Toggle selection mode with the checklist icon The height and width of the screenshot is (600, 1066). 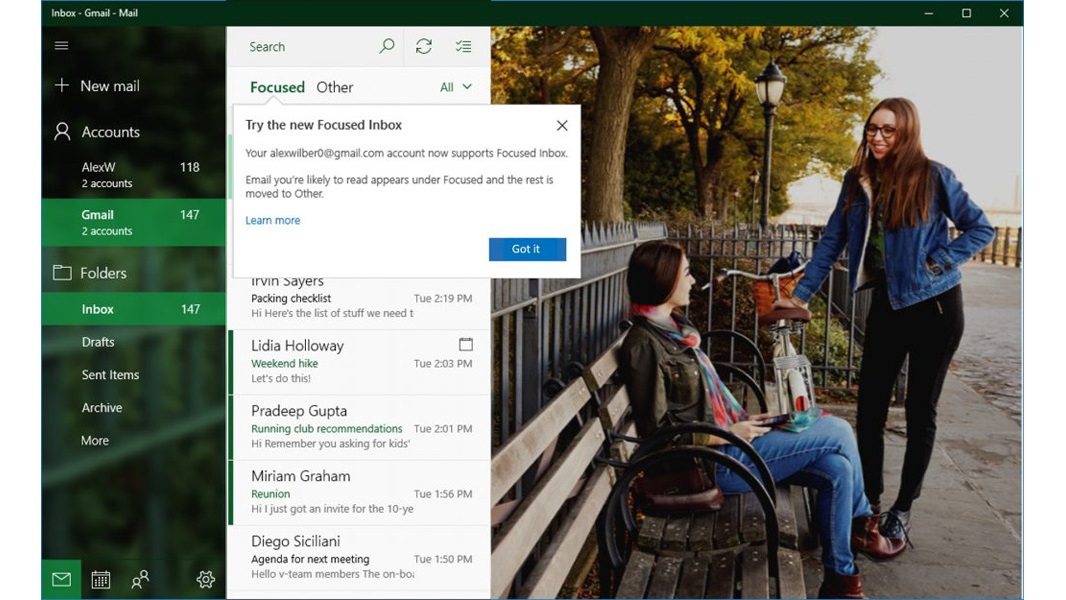point(462,46)
